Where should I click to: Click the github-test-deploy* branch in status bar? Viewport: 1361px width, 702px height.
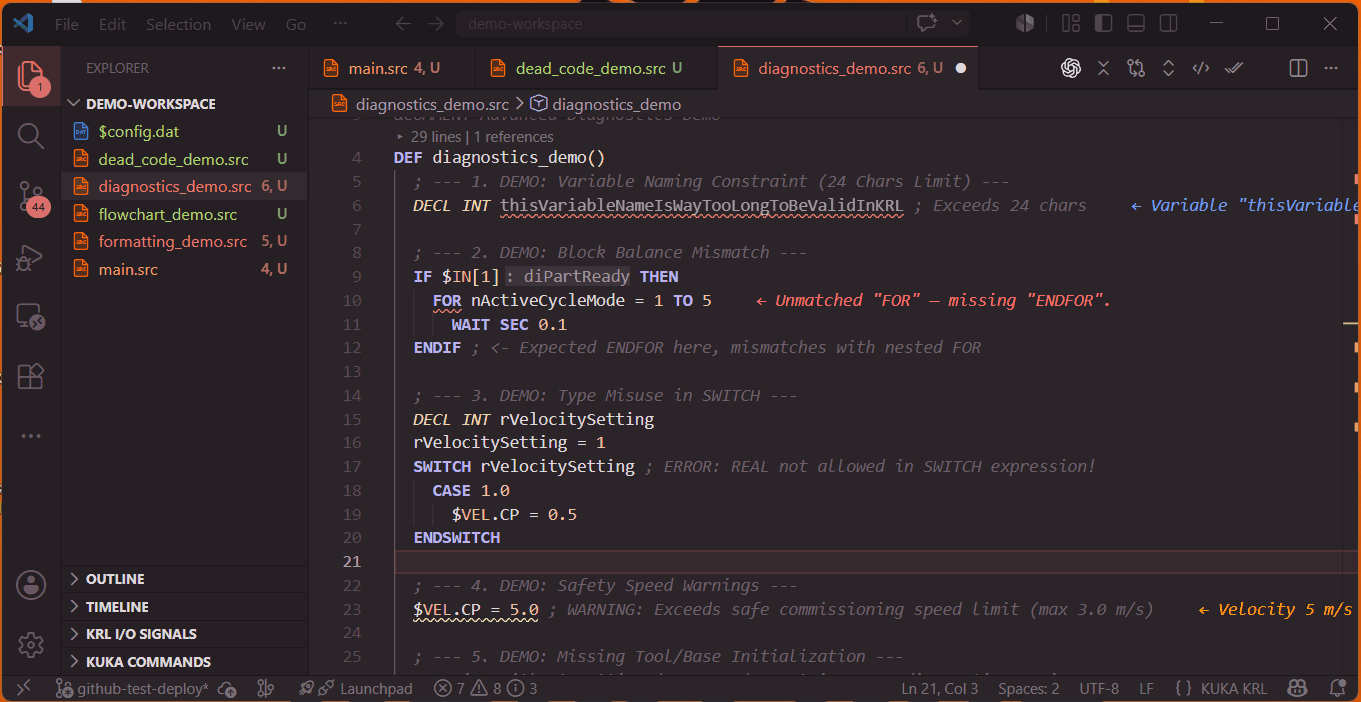132,689
